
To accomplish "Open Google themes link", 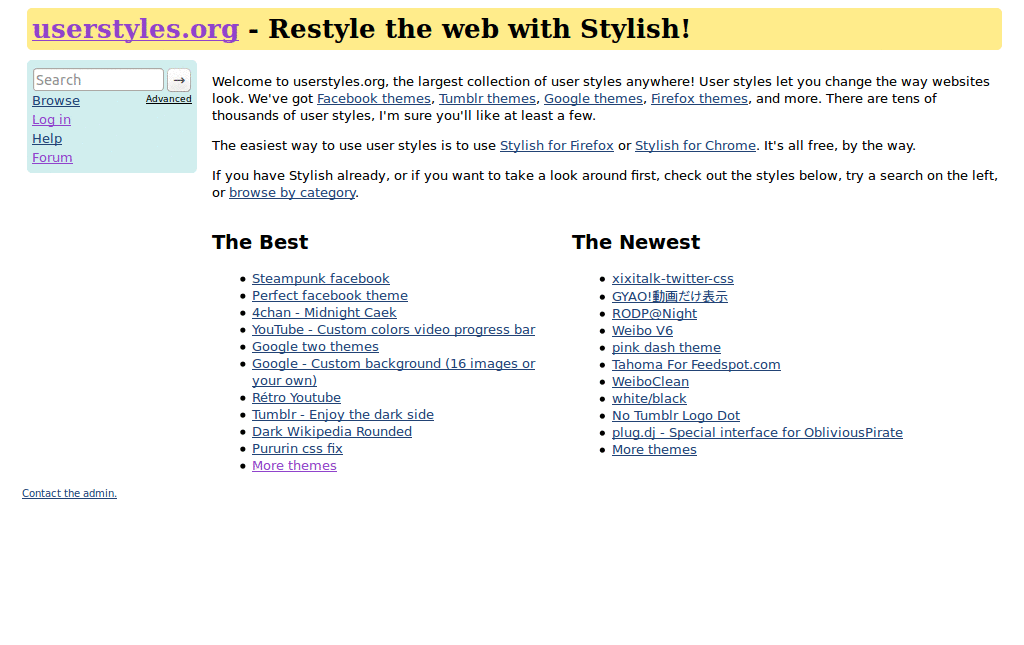I will 593,99.
